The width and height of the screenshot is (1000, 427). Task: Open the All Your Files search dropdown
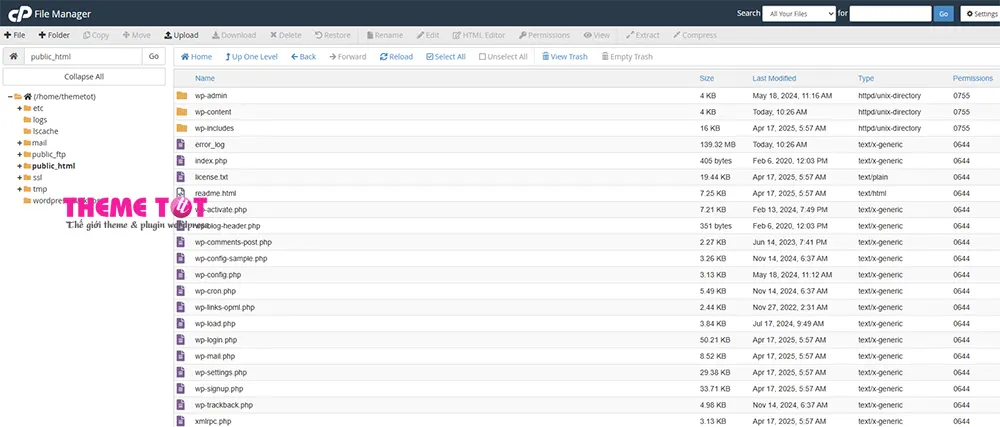[799, 13]
